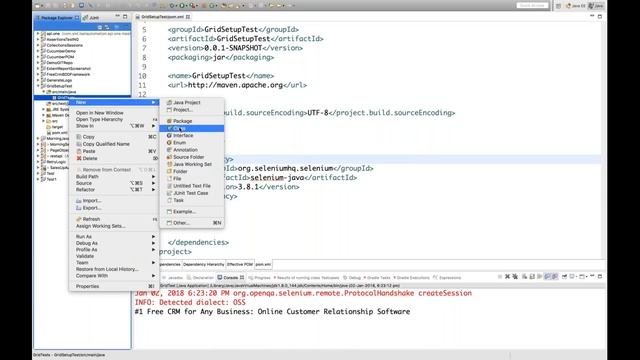The image size is (640, 360).
Task: Choose Annotation from New submenu
Action: (191, 150)
